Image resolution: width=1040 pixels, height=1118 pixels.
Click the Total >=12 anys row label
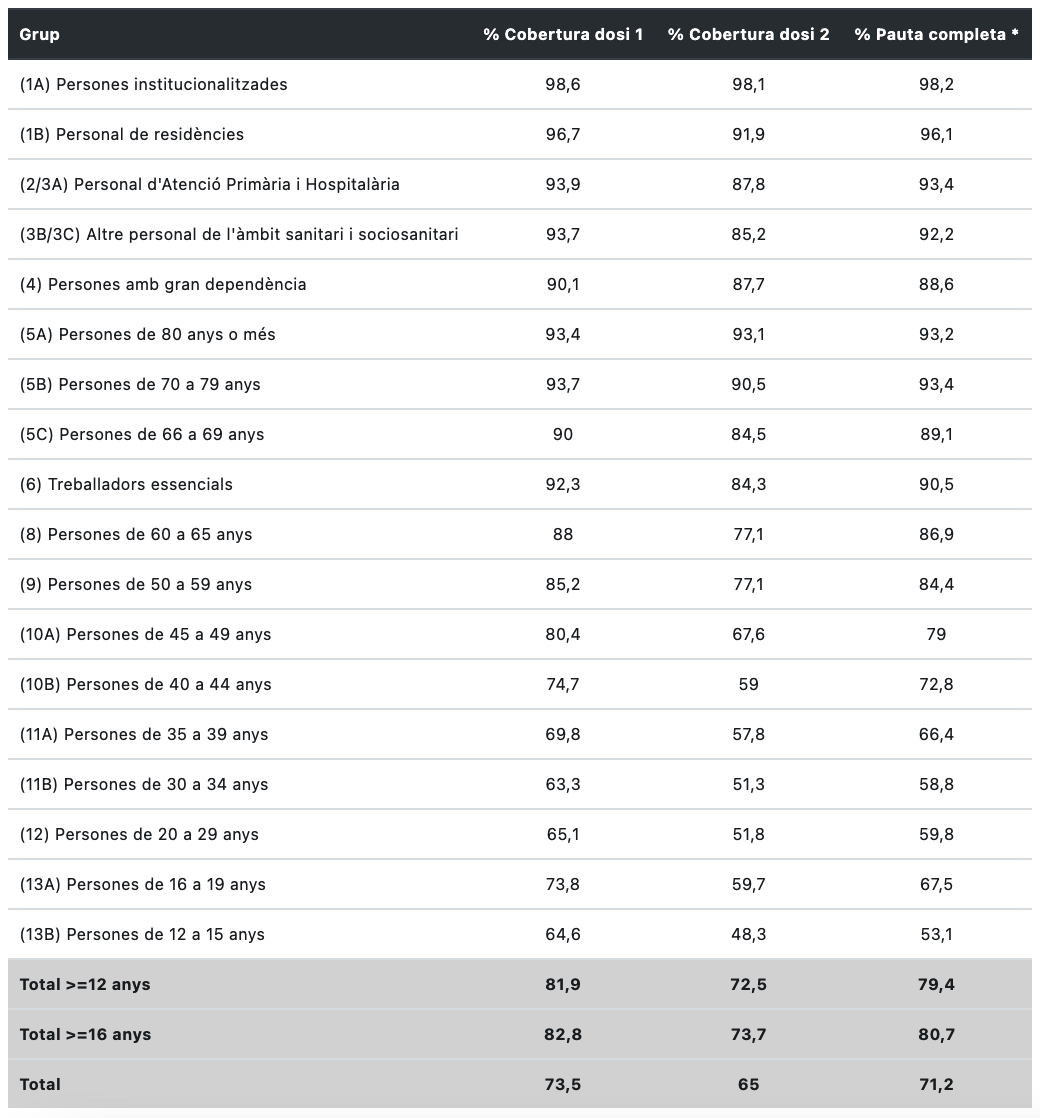point(85,985)
